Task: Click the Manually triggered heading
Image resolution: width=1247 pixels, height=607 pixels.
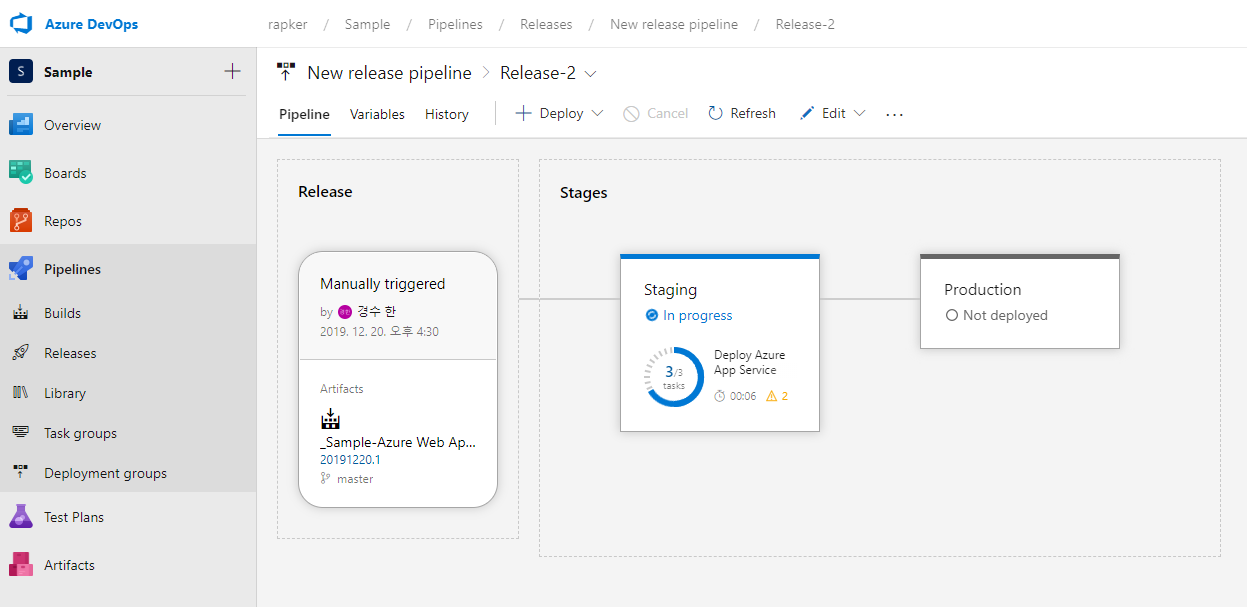Action: 383,284
